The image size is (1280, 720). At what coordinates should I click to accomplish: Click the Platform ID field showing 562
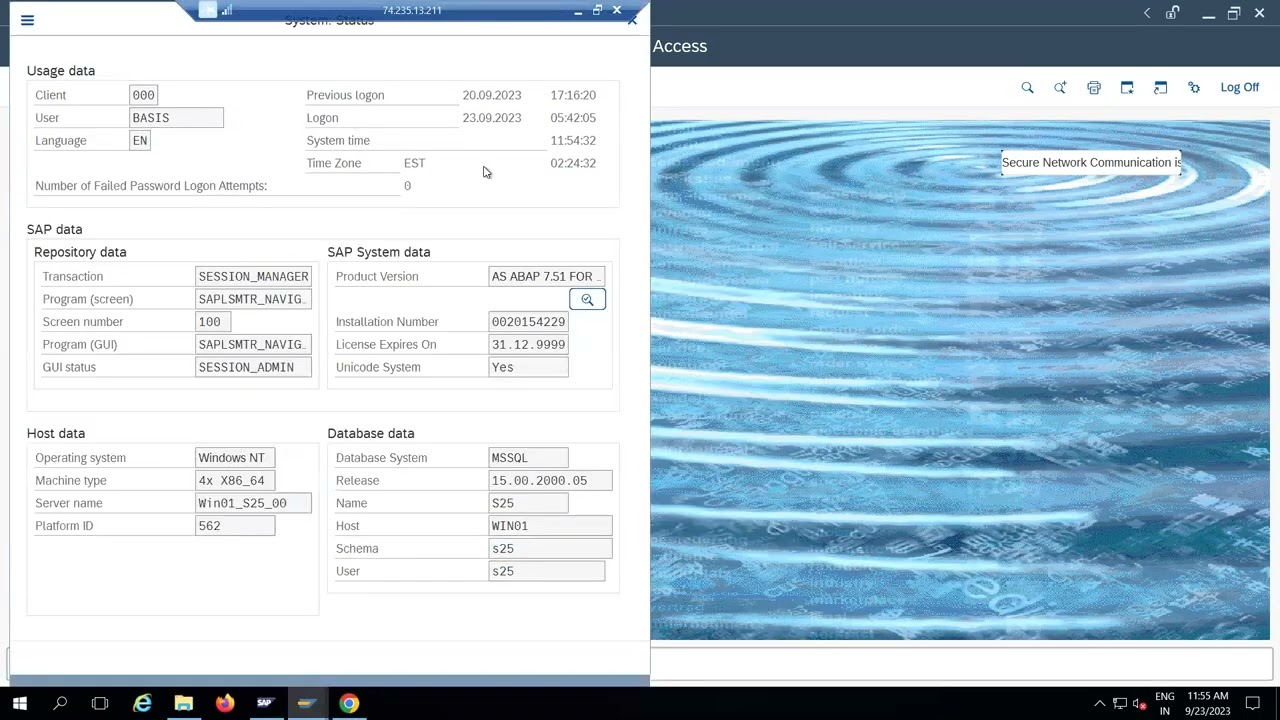(x=235, y=526)
